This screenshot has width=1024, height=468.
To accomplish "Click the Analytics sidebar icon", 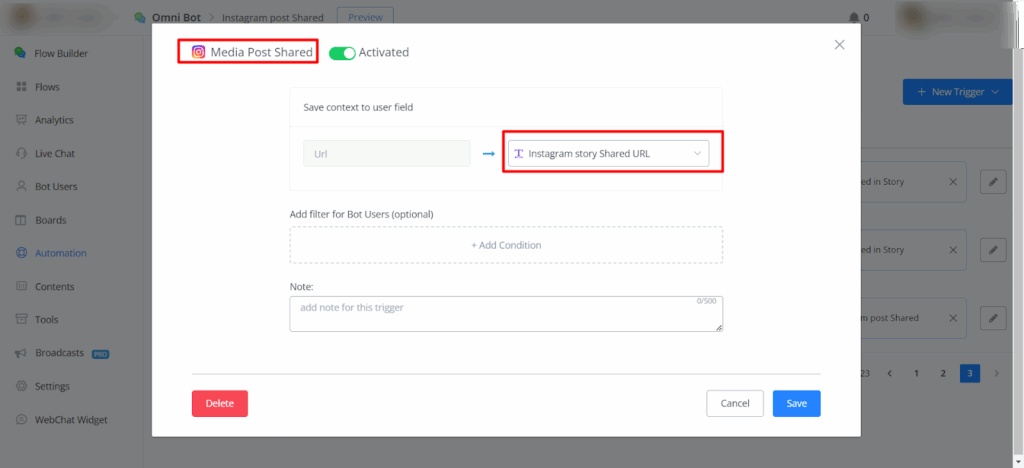I will point(21,120).
